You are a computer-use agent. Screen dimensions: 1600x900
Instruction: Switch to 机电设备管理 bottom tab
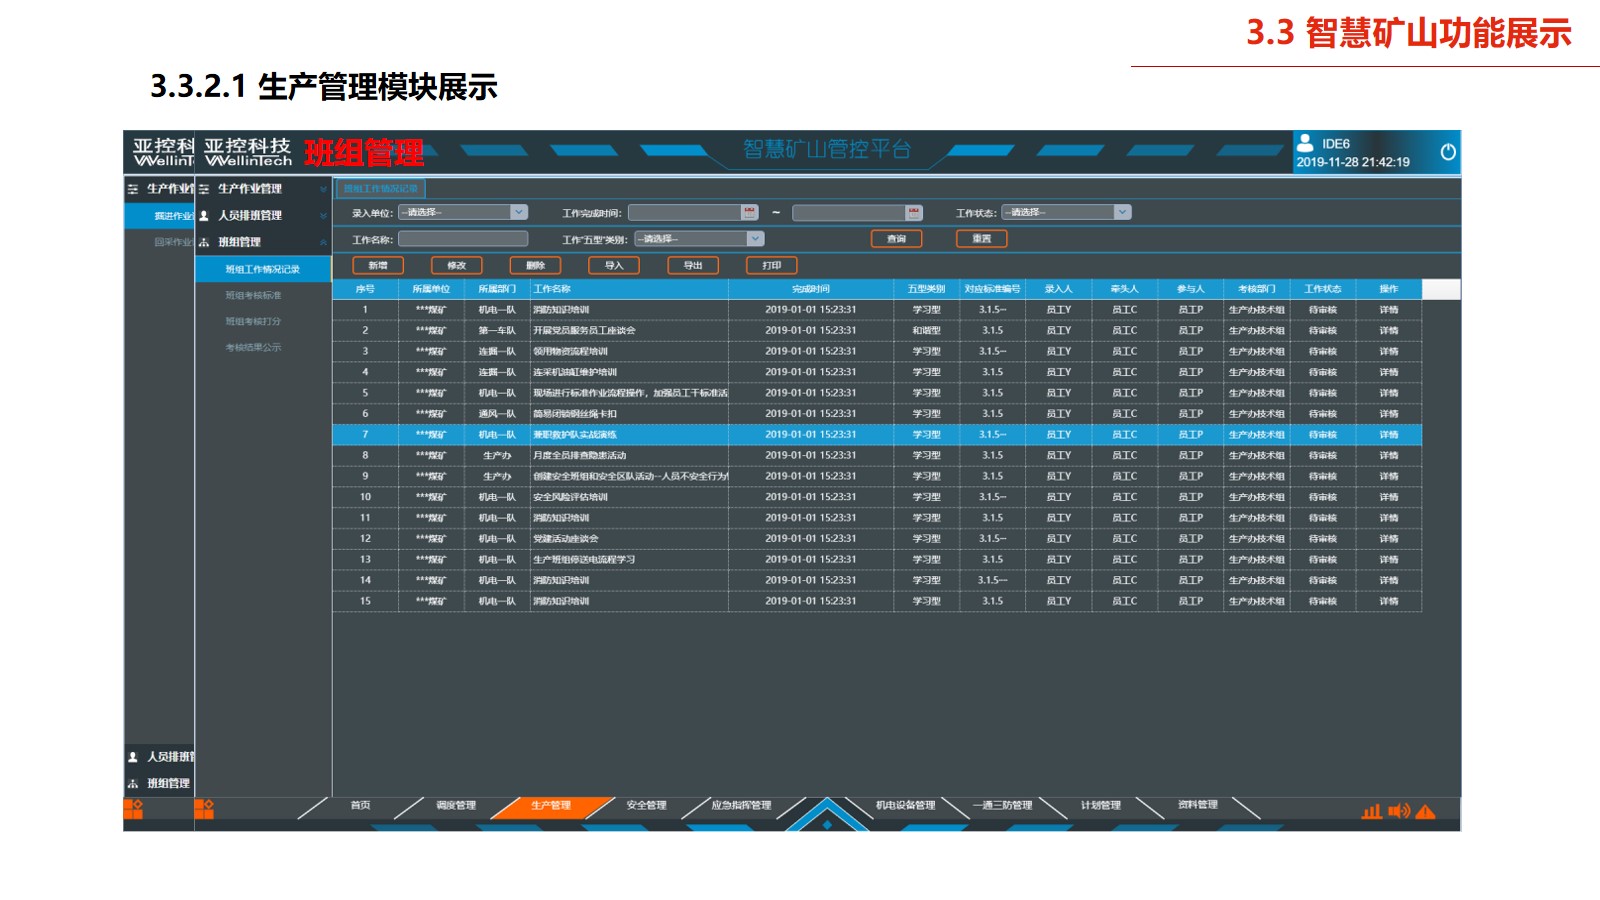[905, 805]
